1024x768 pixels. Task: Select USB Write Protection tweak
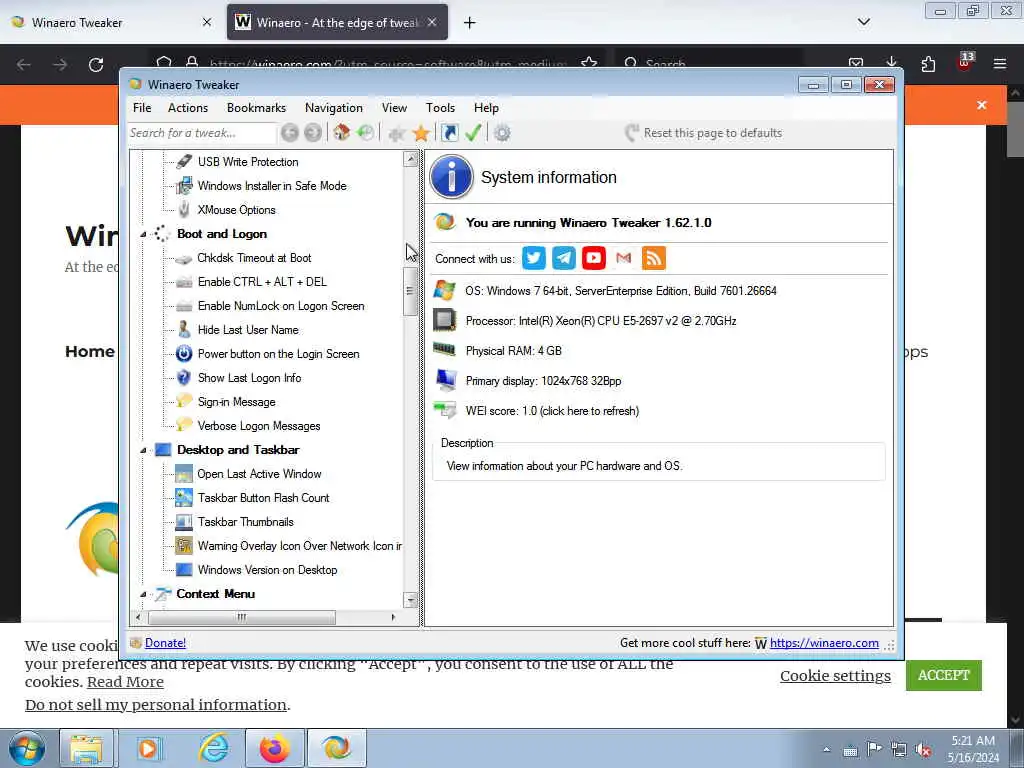248,162
